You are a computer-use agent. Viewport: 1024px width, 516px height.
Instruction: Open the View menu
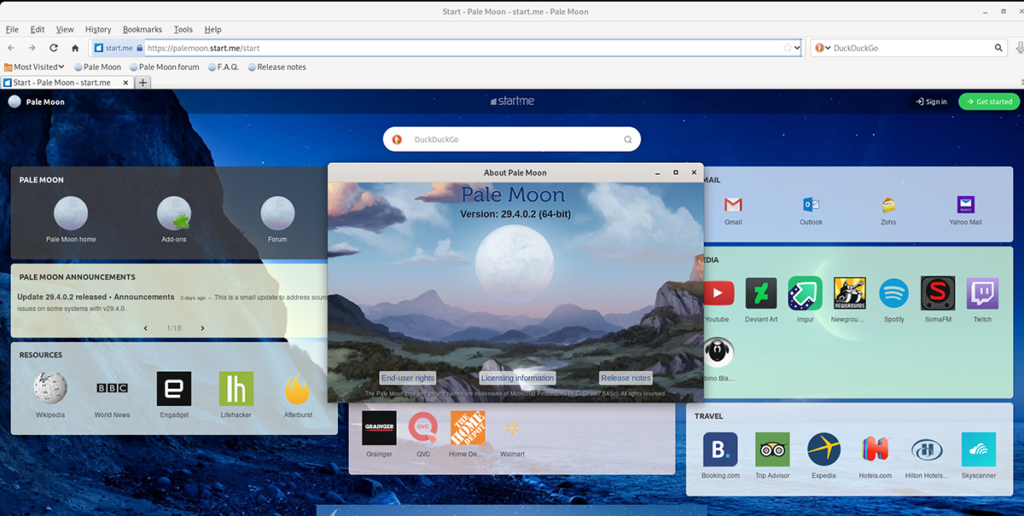[65, 29]
